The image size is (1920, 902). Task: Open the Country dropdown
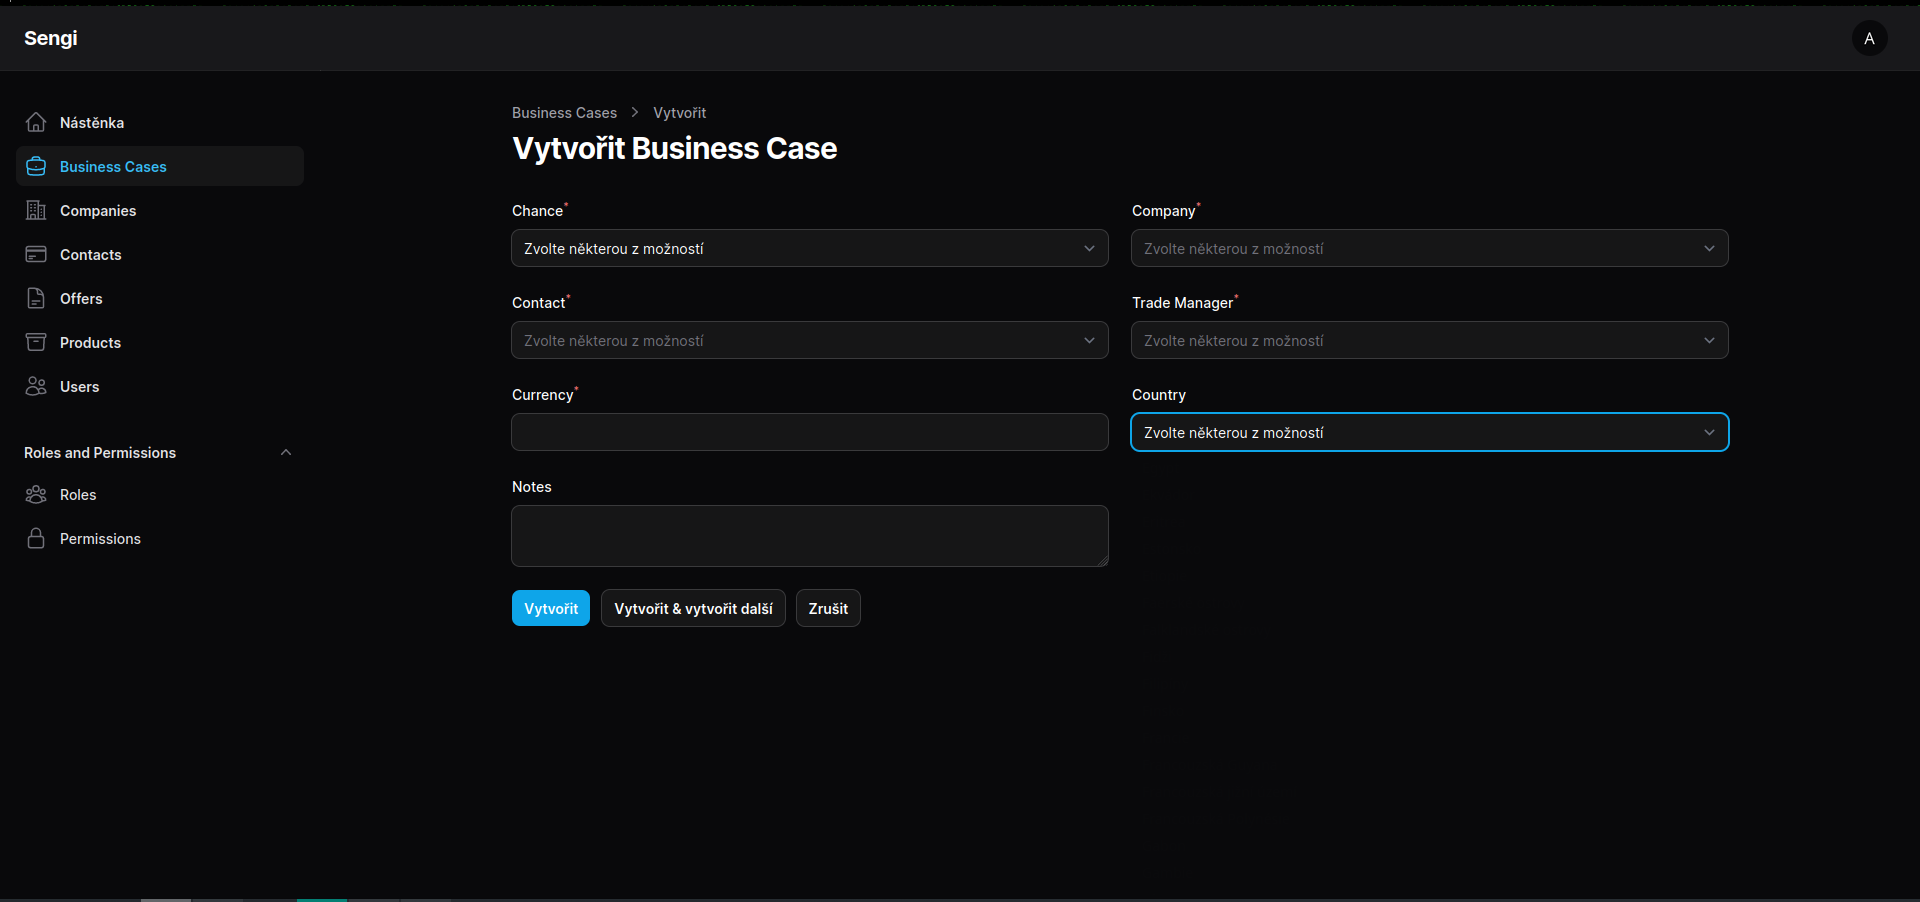click(x=1430, y=432)
